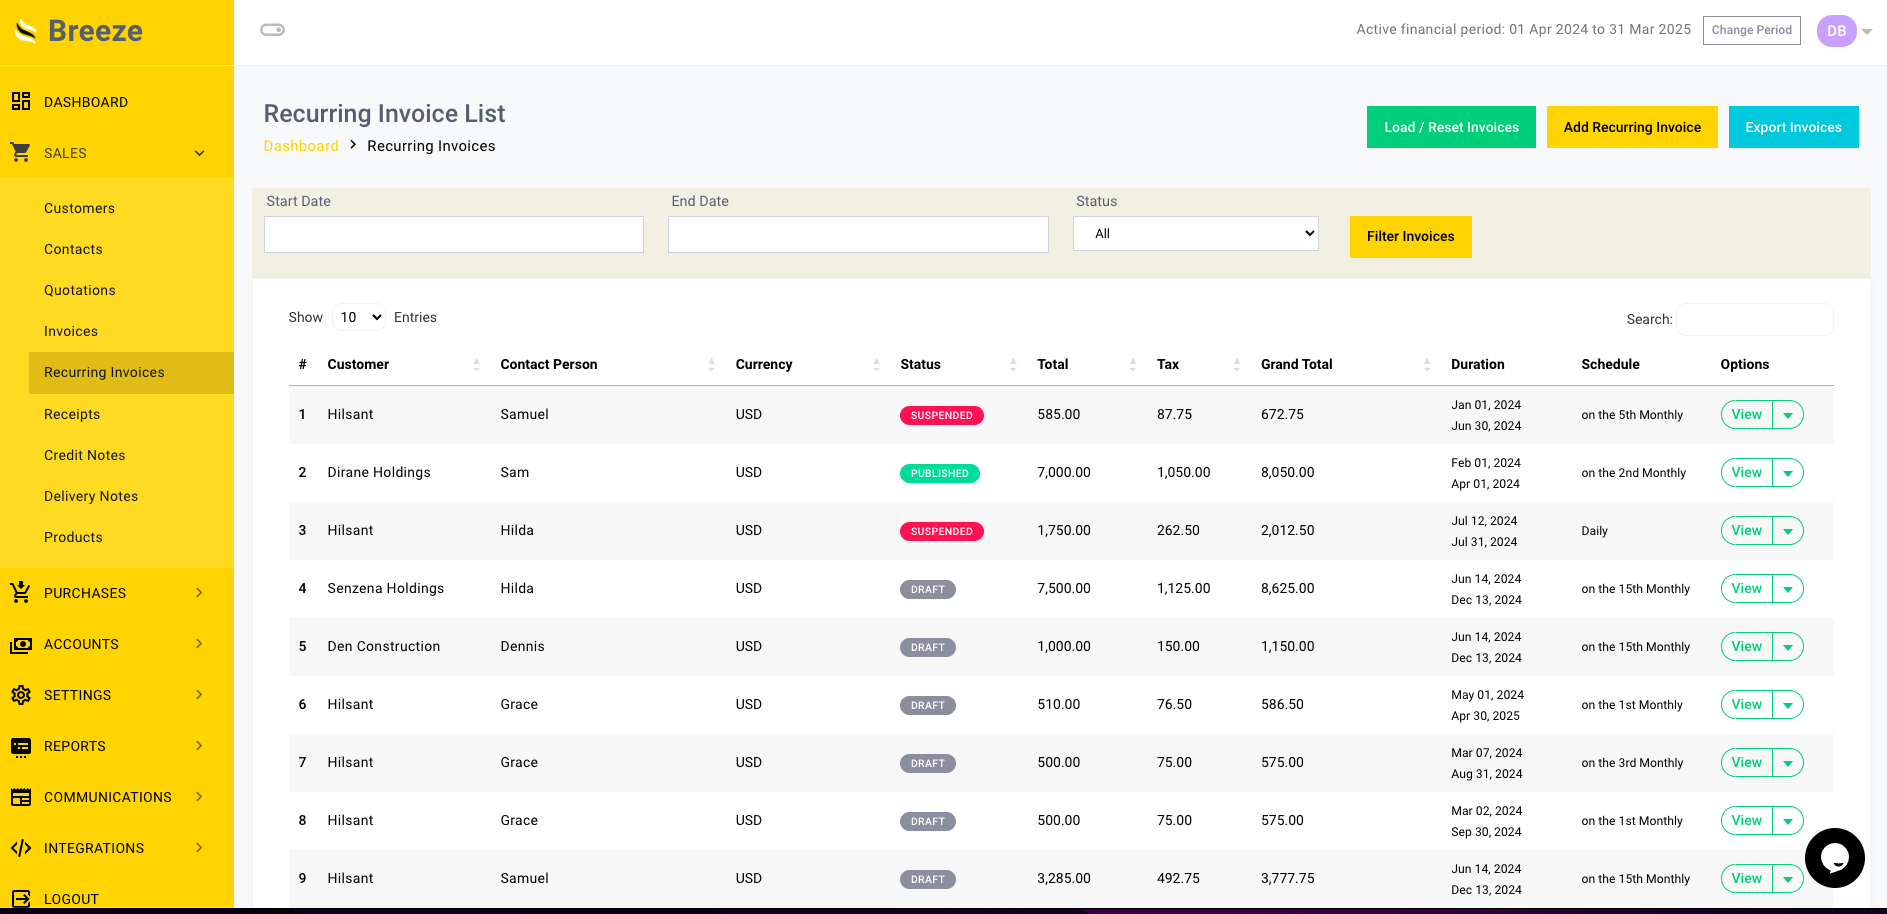The width and height of the screenshot is (1887, 914).
Task: Open the Dashboard using its grid icon
Action: tap(21, 101)
